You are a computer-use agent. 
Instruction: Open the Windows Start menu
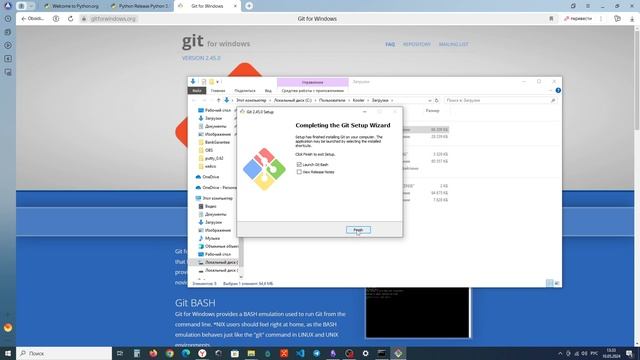coord(8,353)
